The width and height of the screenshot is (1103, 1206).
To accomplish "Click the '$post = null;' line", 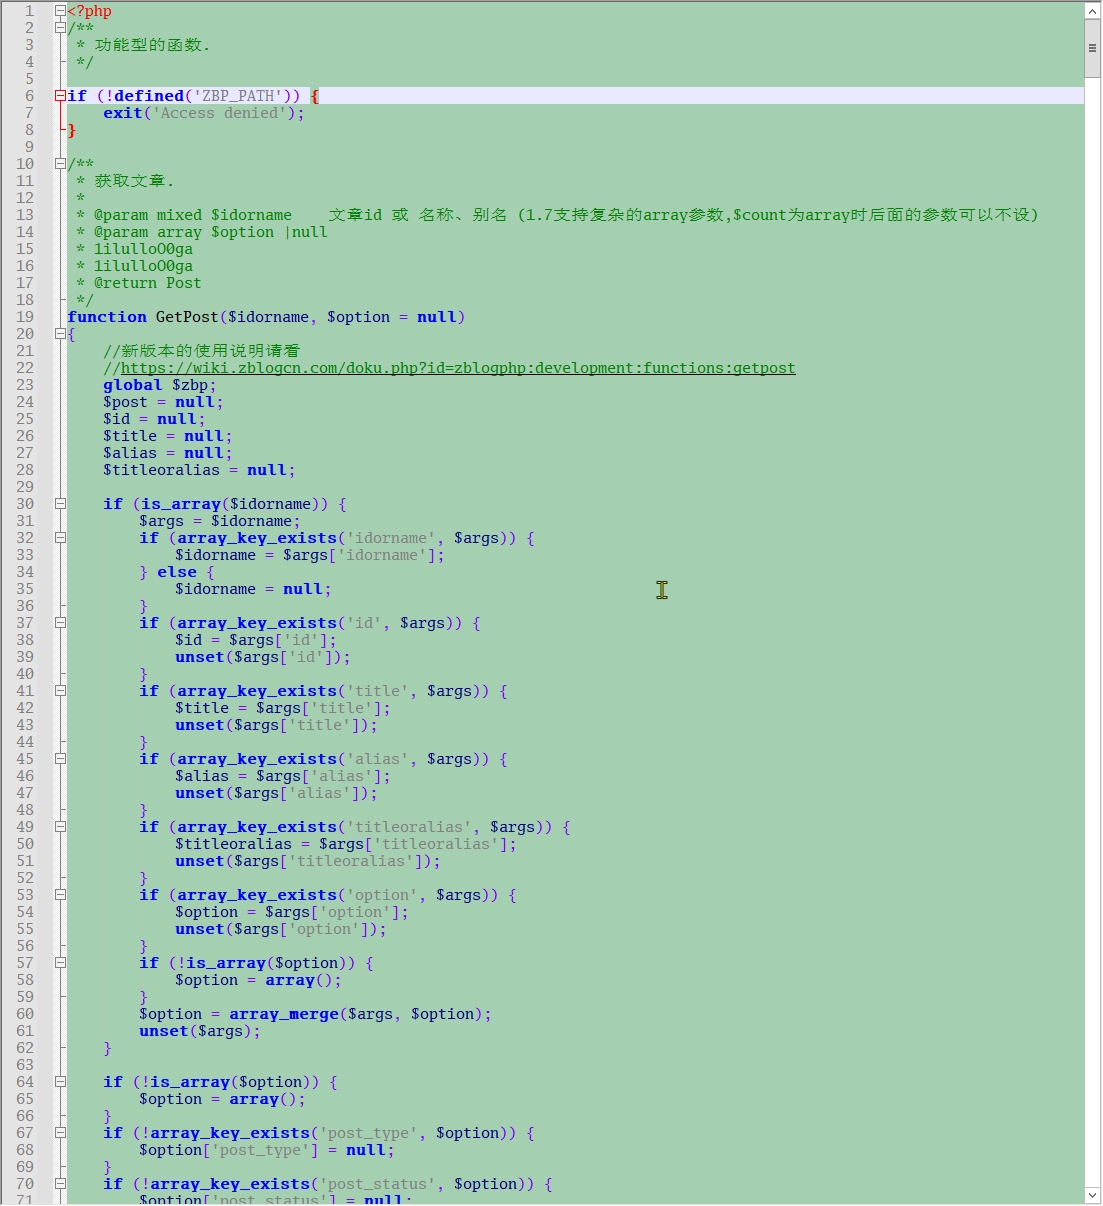I will pyautogui.click(x=163, y=402).
